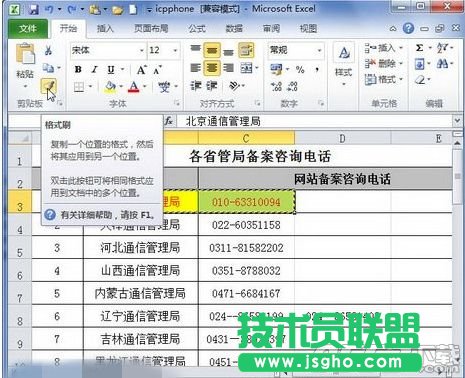Click the Clear eraser icon
Image resolution: width=465 pixels, height=378 pixels.
pos(420,79)
